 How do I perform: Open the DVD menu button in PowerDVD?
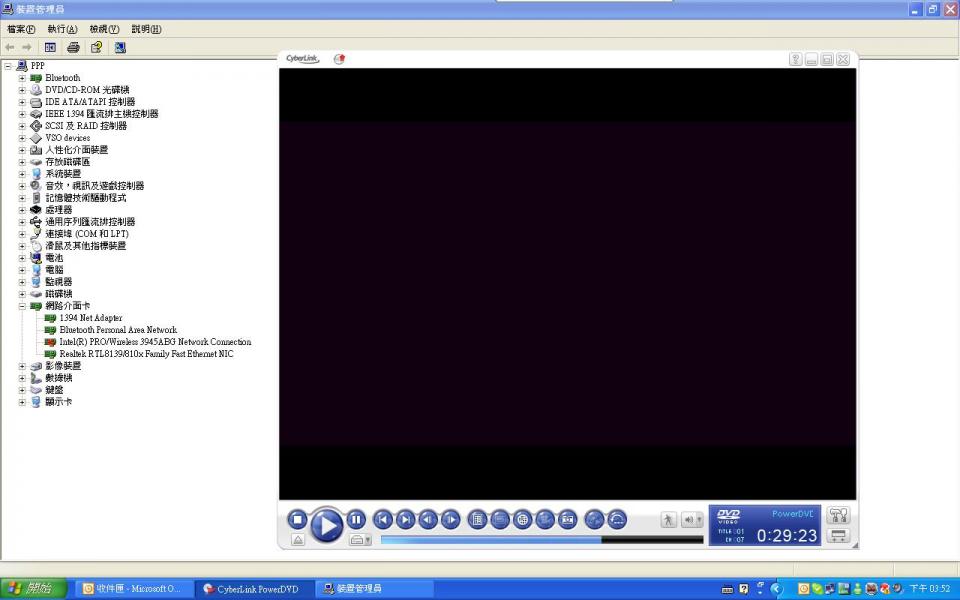point(478,520)
